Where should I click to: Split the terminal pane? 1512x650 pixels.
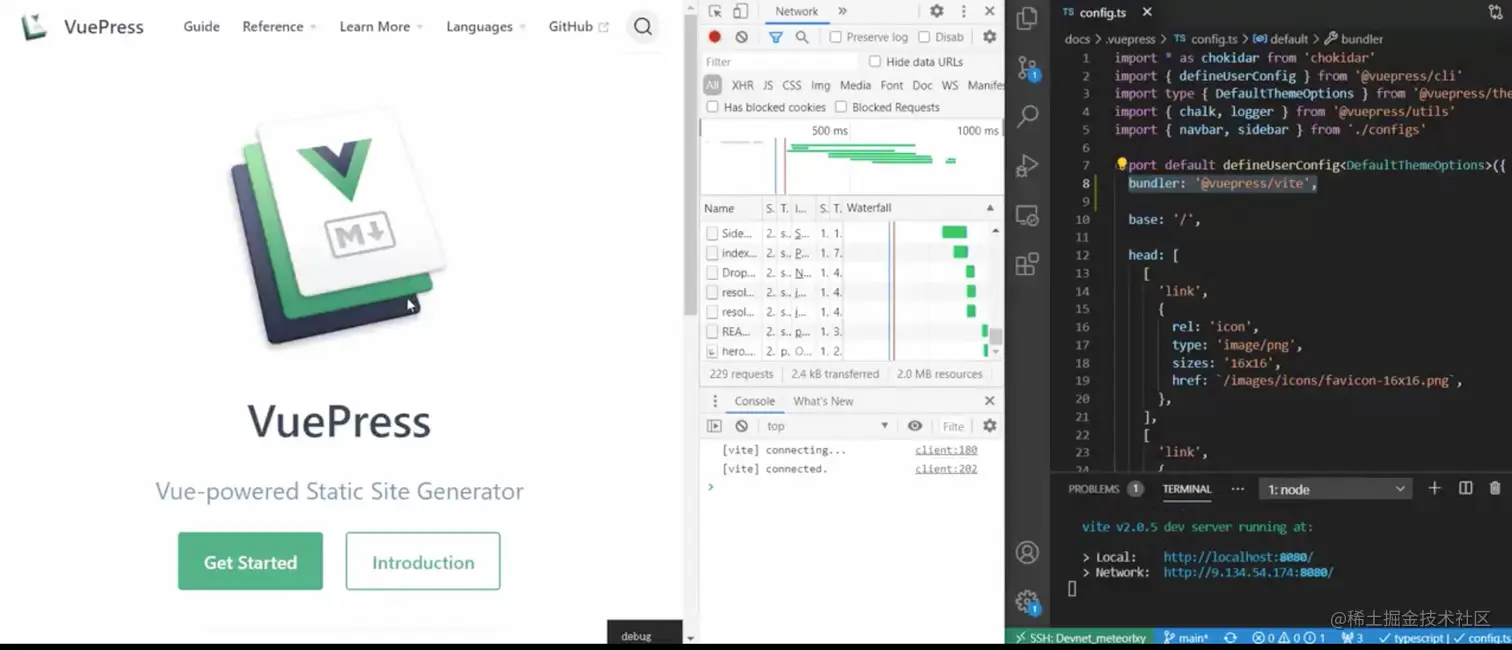[x=1465, y=488]
